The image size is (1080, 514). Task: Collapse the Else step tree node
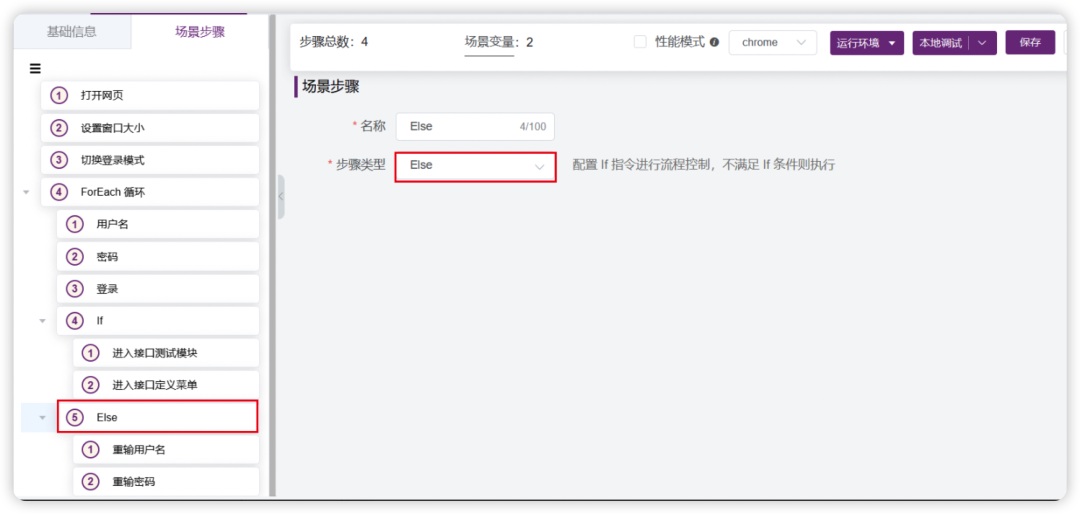(43, 418)
